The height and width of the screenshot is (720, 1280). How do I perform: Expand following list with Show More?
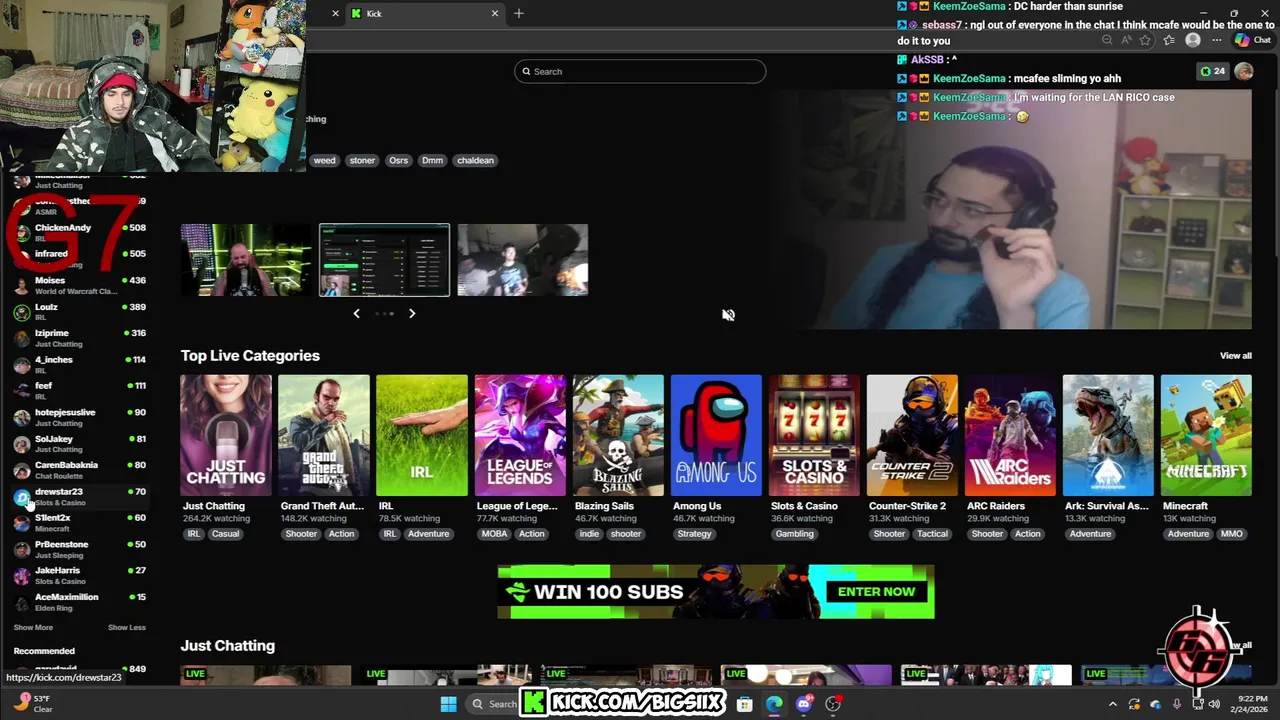(x=33, y=627)
